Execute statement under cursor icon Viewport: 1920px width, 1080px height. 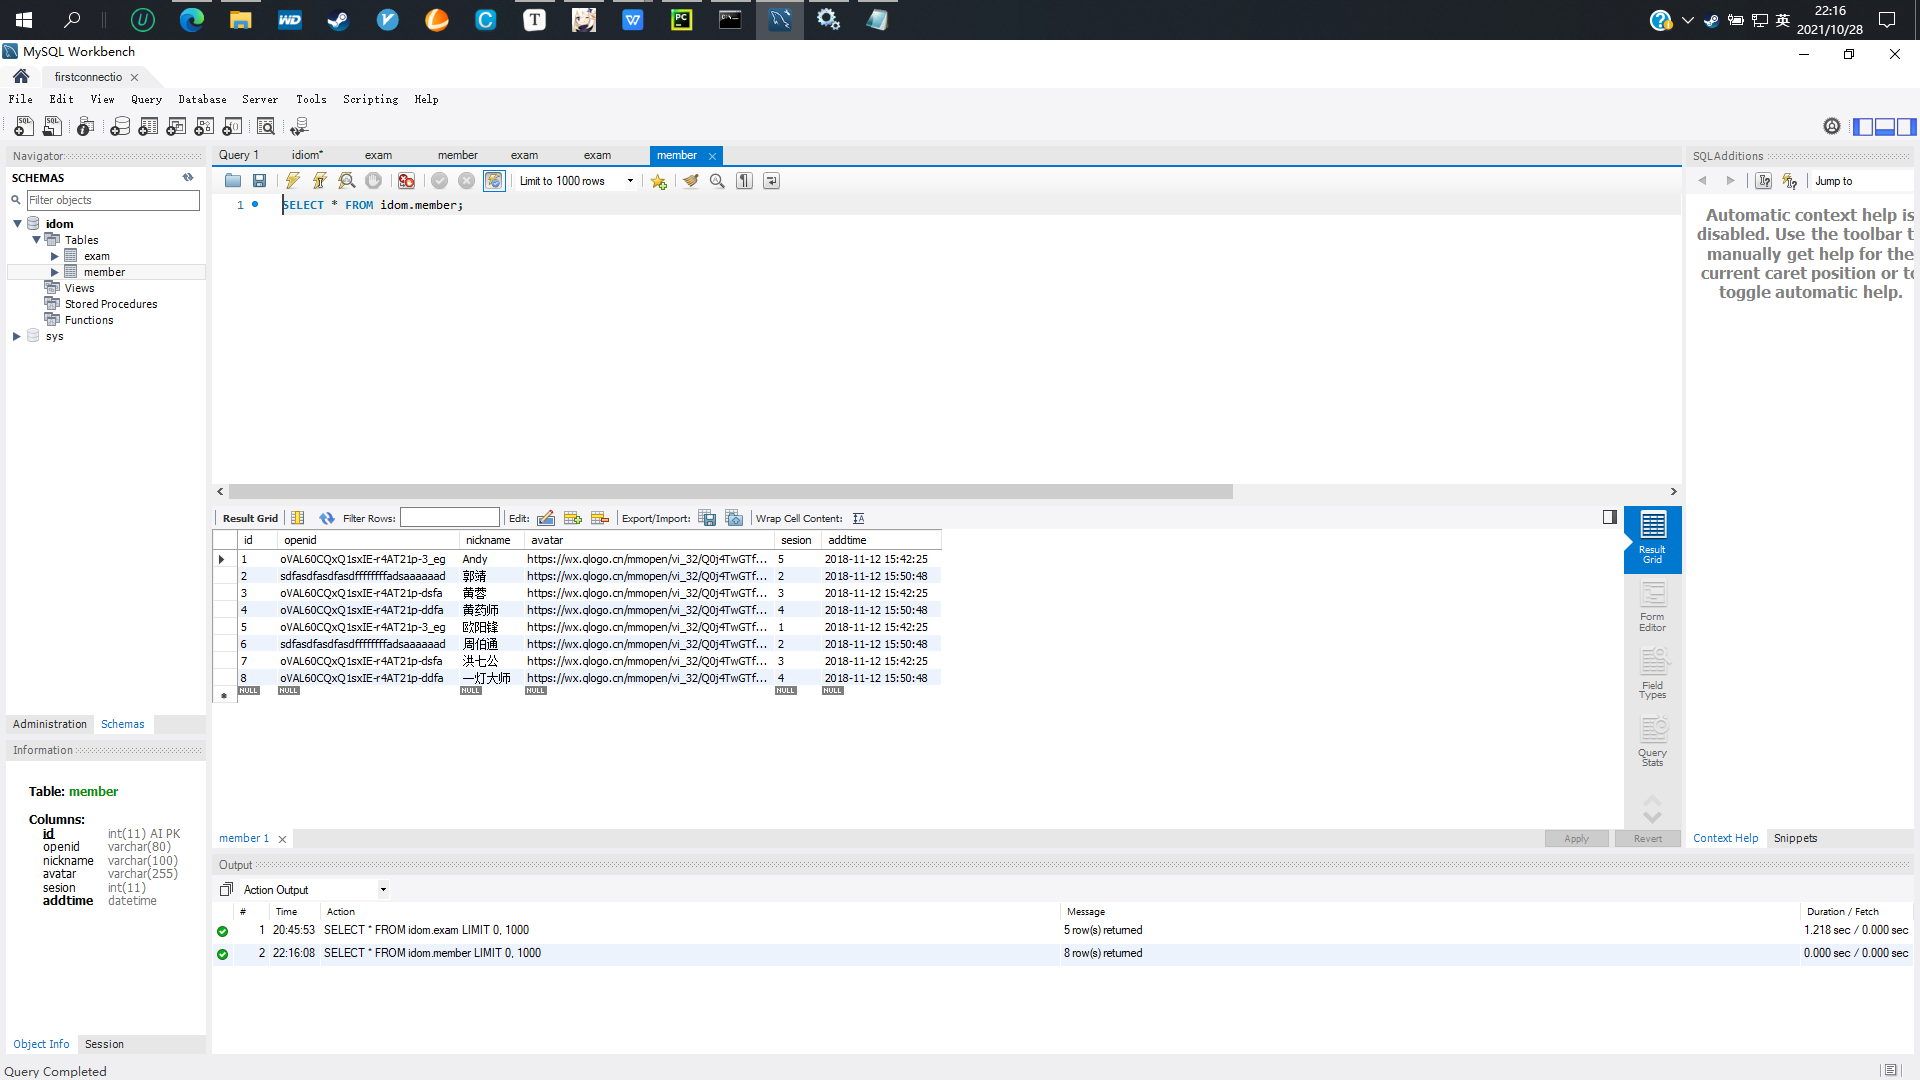[x=319, y=181]
